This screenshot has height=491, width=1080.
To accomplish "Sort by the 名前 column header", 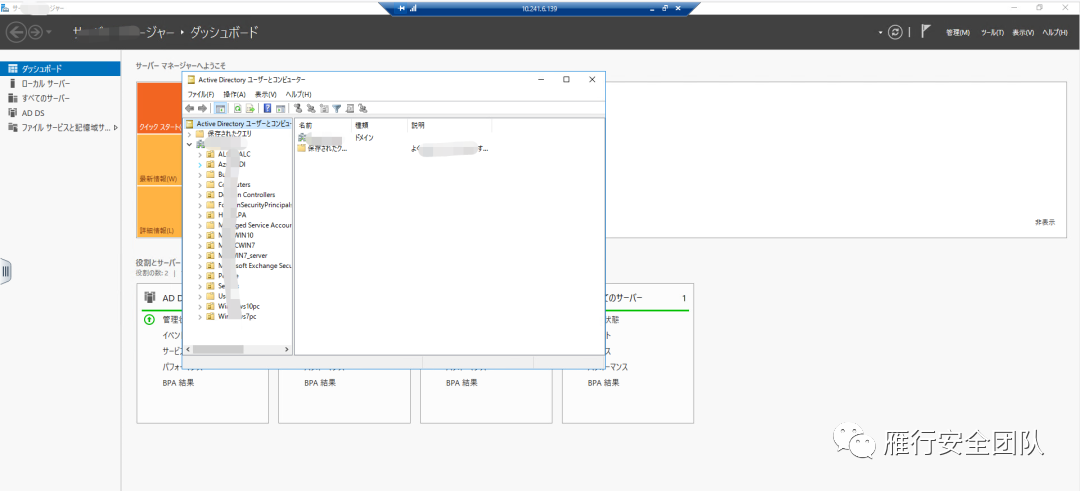I will coord(322,125).
